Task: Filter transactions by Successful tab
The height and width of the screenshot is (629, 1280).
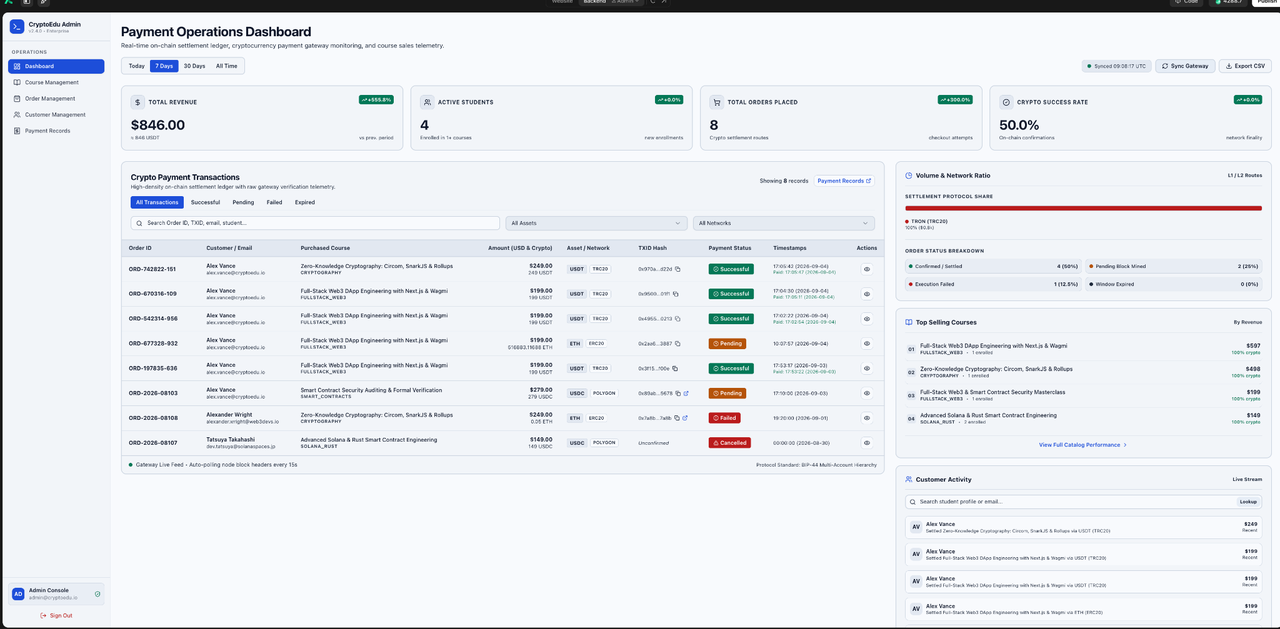Action: [205, 202]
